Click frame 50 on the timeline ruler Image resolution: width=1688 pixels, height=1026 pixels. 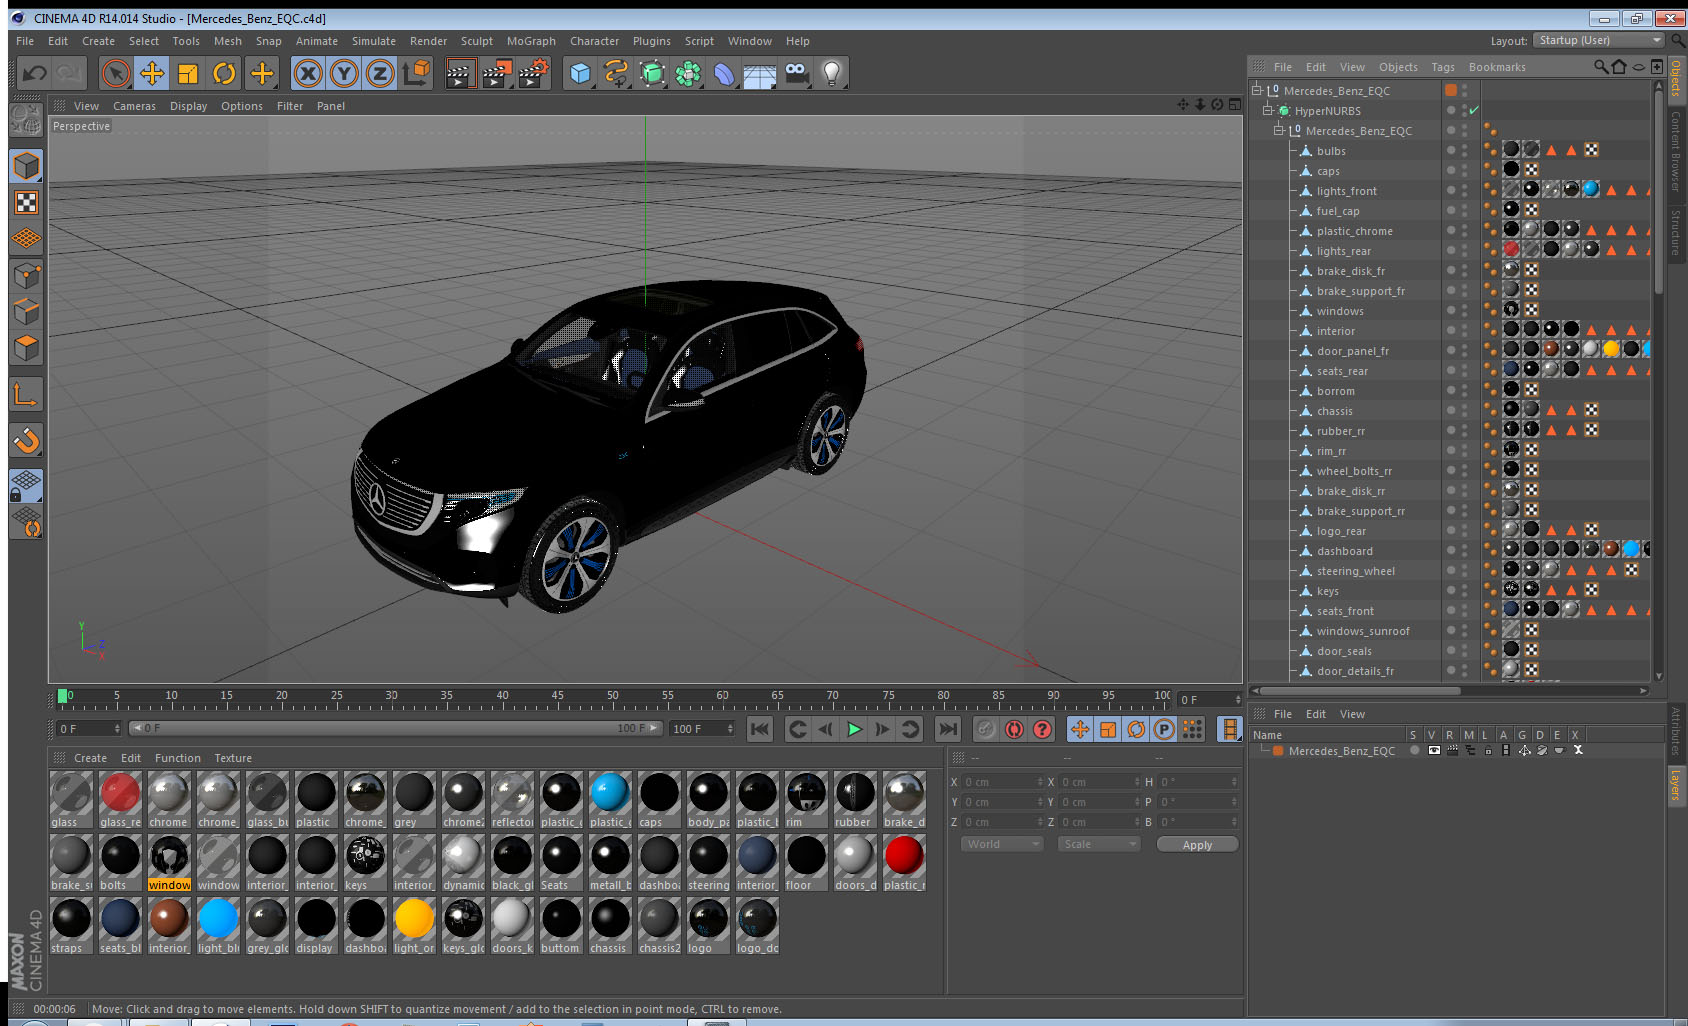pos(612,696)
